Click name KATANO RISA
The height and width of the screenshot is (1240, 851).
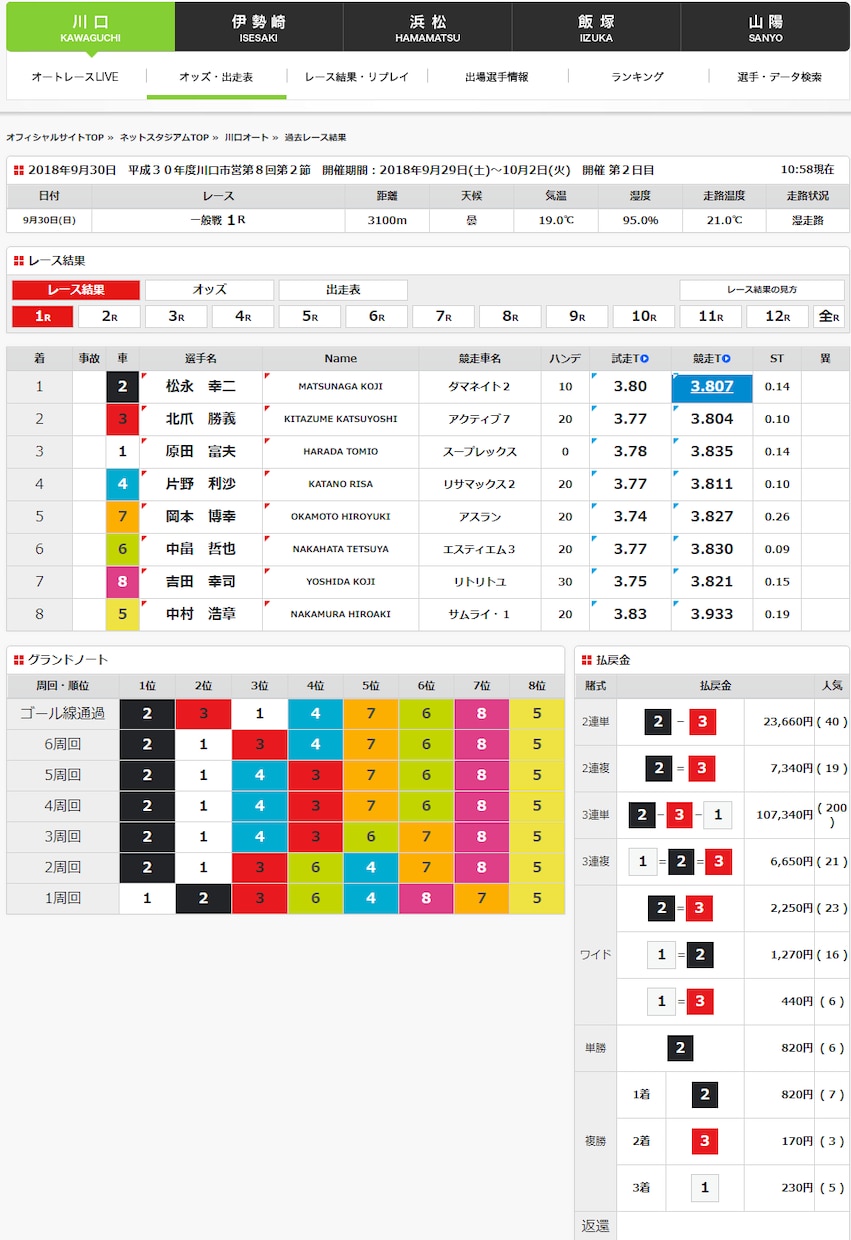pos(340,484)
